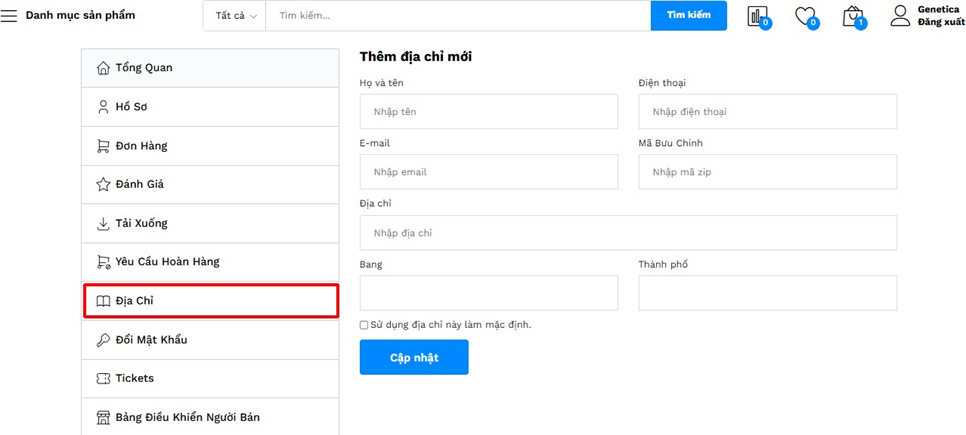
Task: Focus the 'Nhập địa chỉ' address input field
Action: tap(628, 233)
